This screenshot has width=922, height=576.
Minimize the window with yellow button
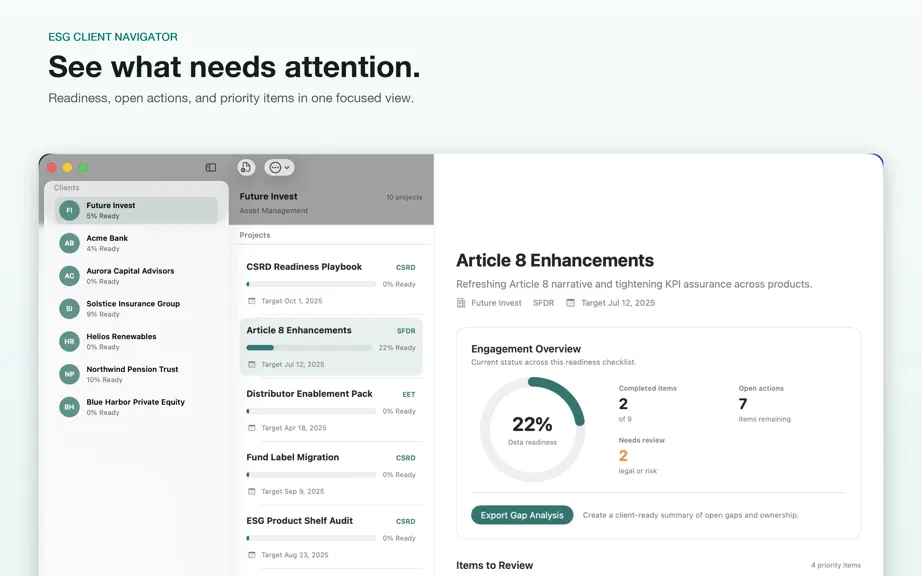point(68,168)
